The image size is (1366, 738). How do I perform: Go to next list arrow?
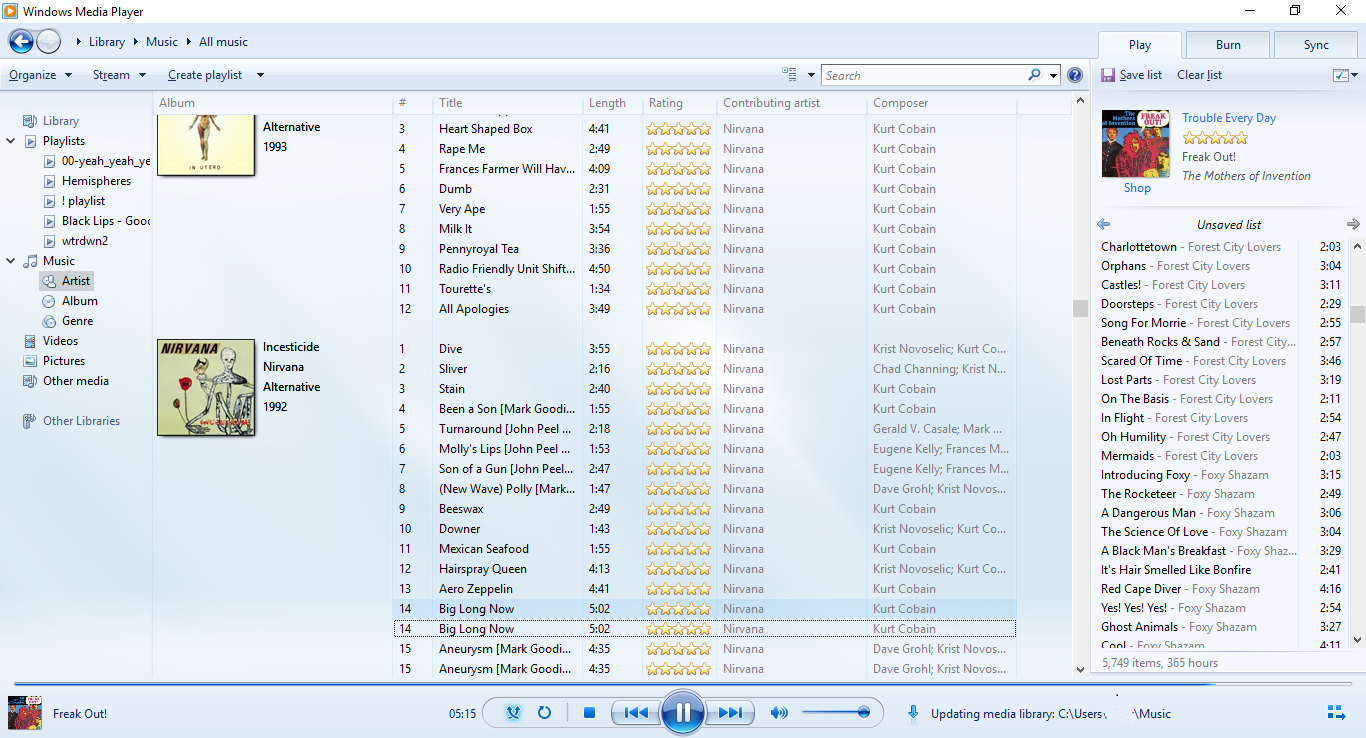[x=1353, y=224]
